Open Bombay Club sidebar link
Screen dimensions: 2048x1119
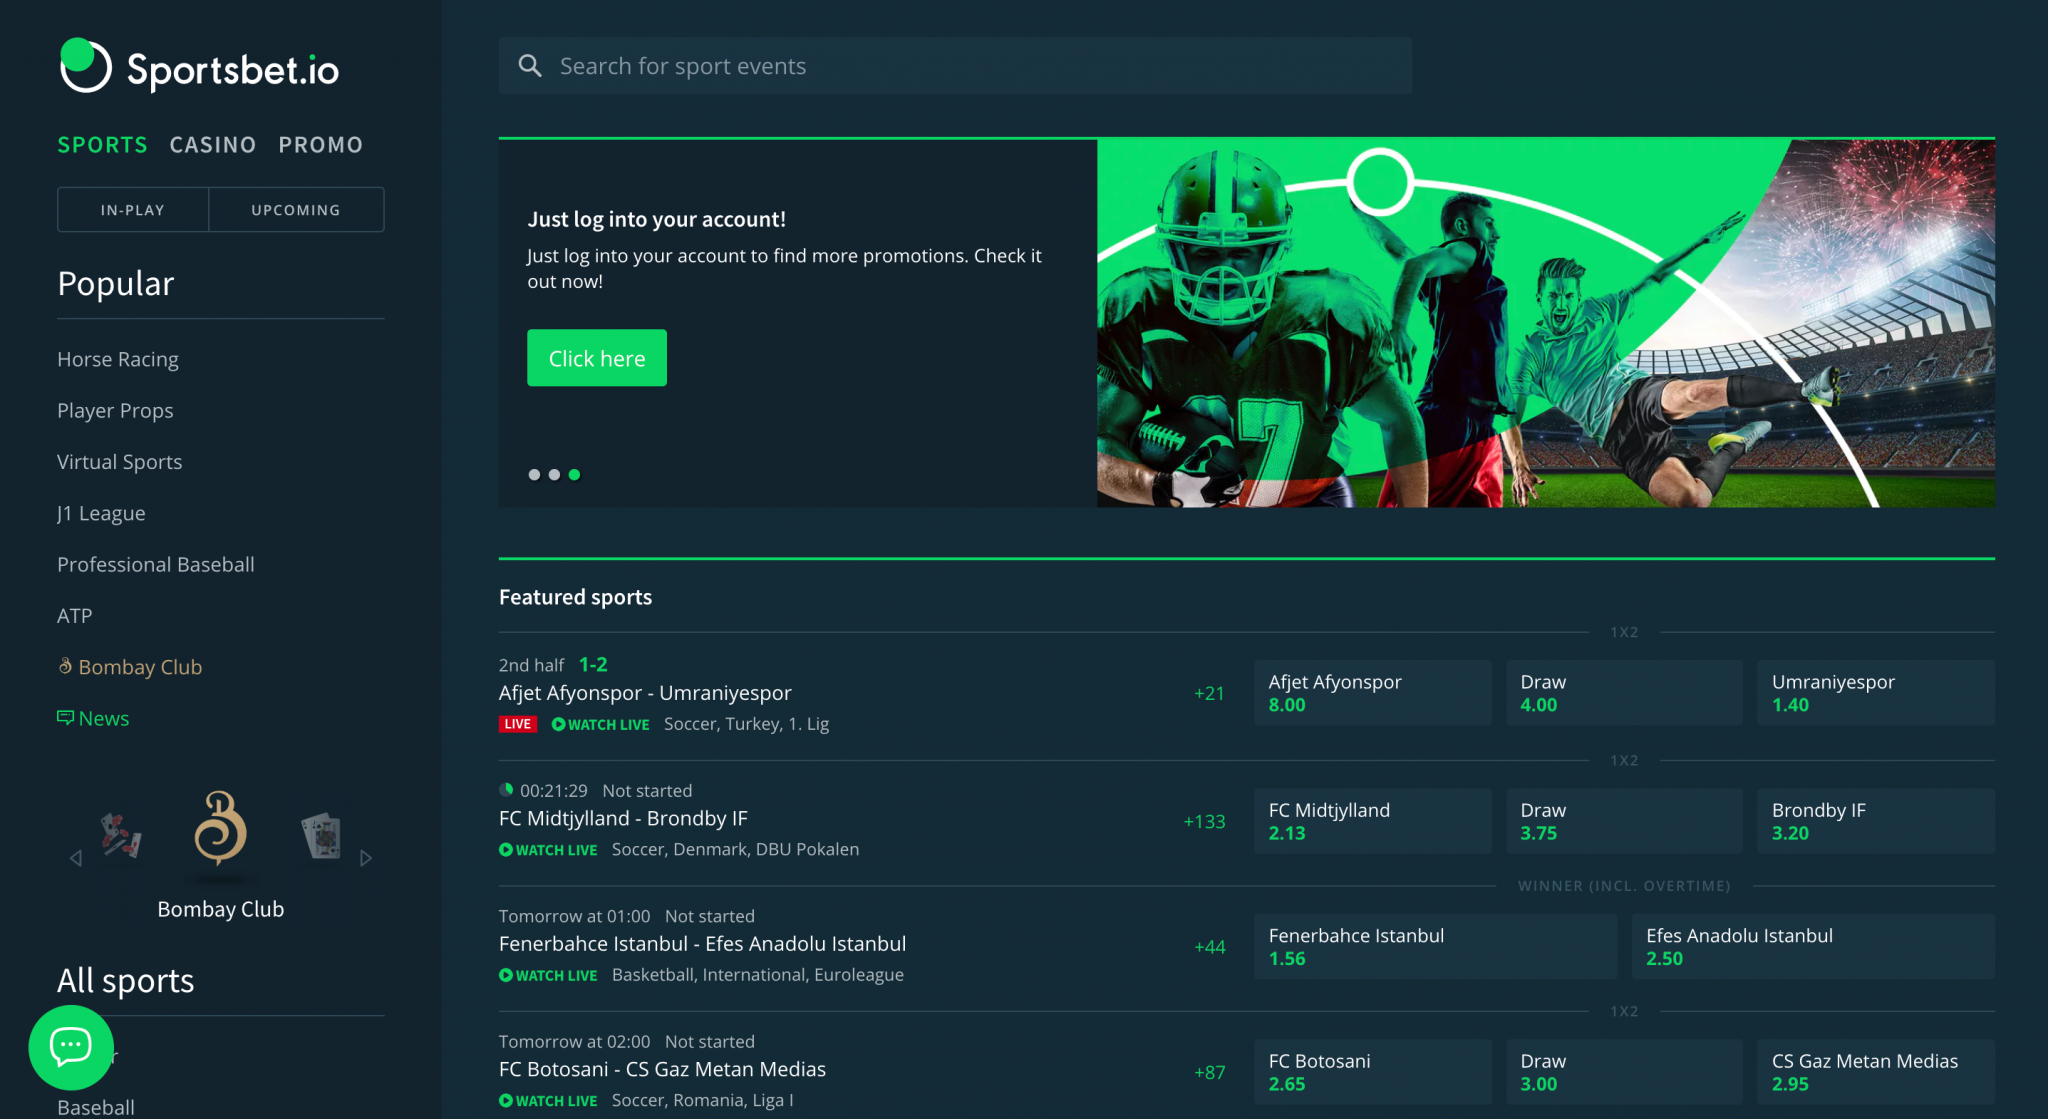tap(130, 667)
